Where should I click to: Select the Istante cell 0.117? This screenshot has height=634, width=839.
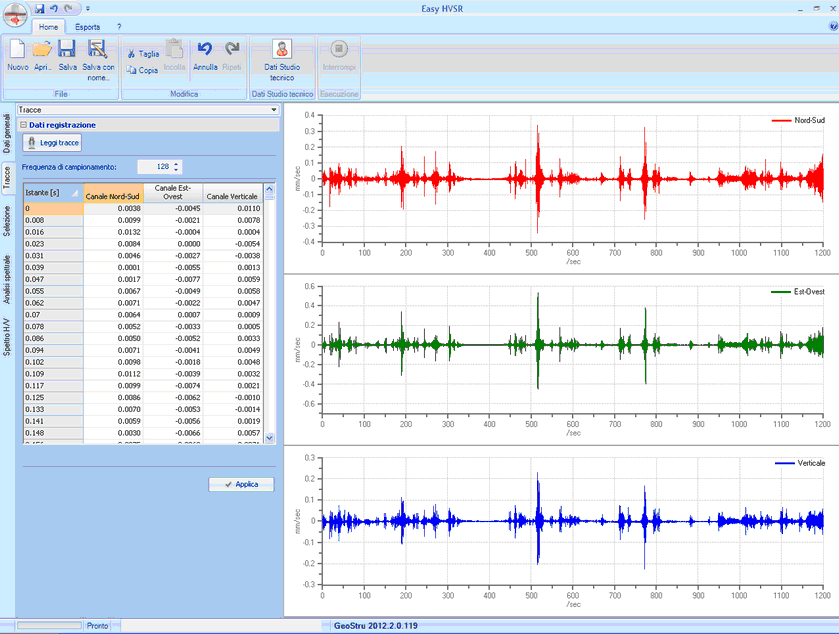coord(54,386)
